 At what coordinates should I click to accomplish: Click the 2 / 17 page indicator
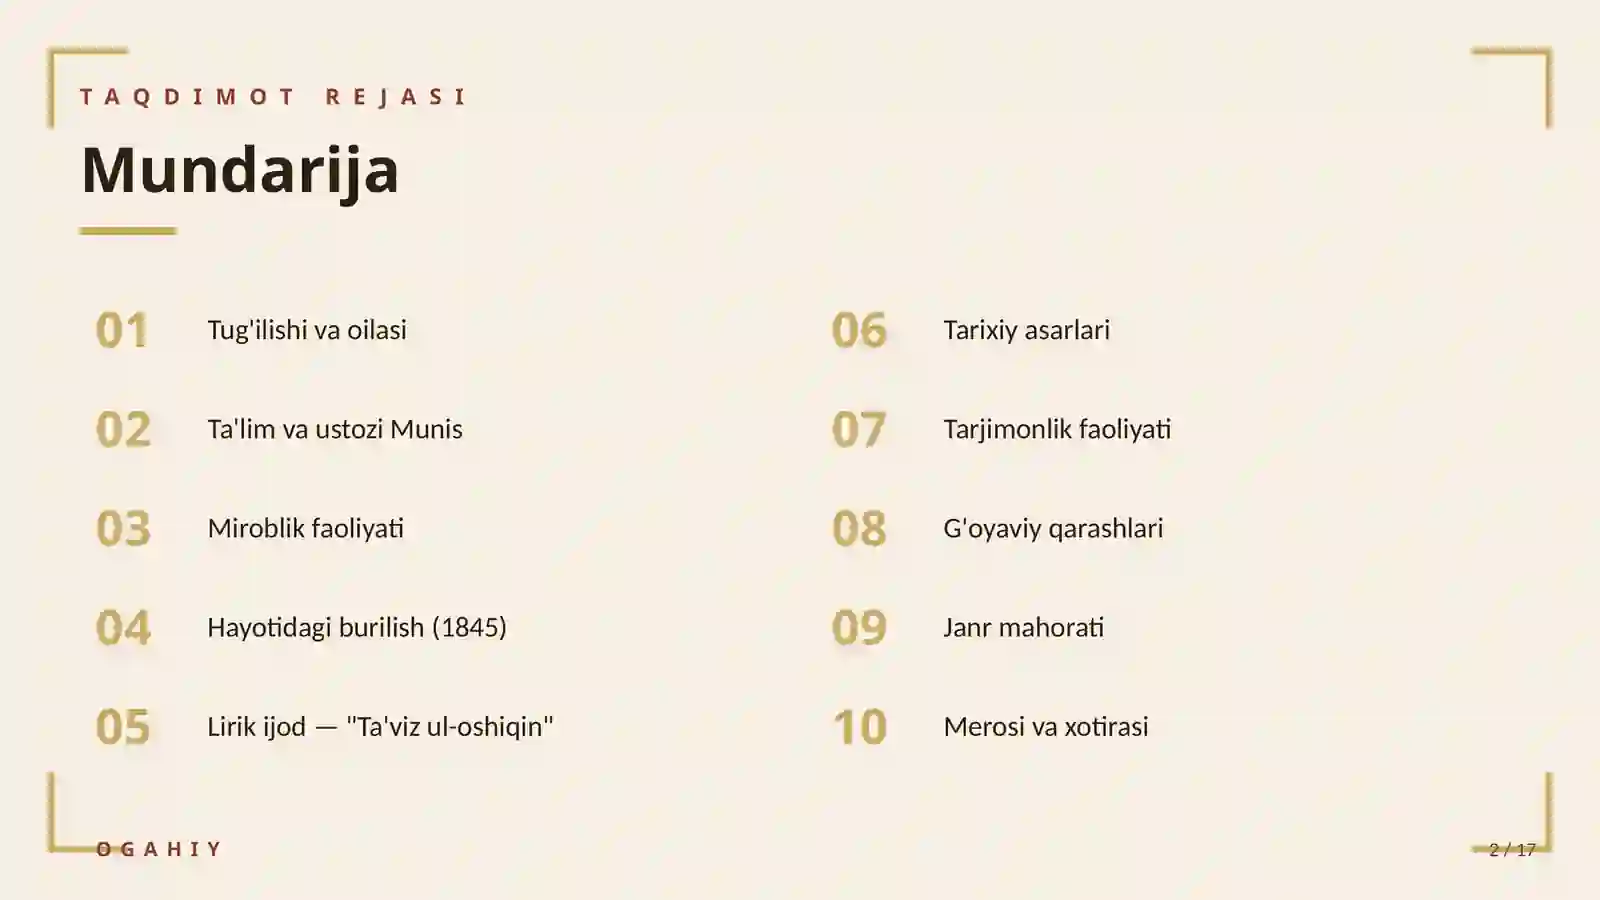[1512, 850]
